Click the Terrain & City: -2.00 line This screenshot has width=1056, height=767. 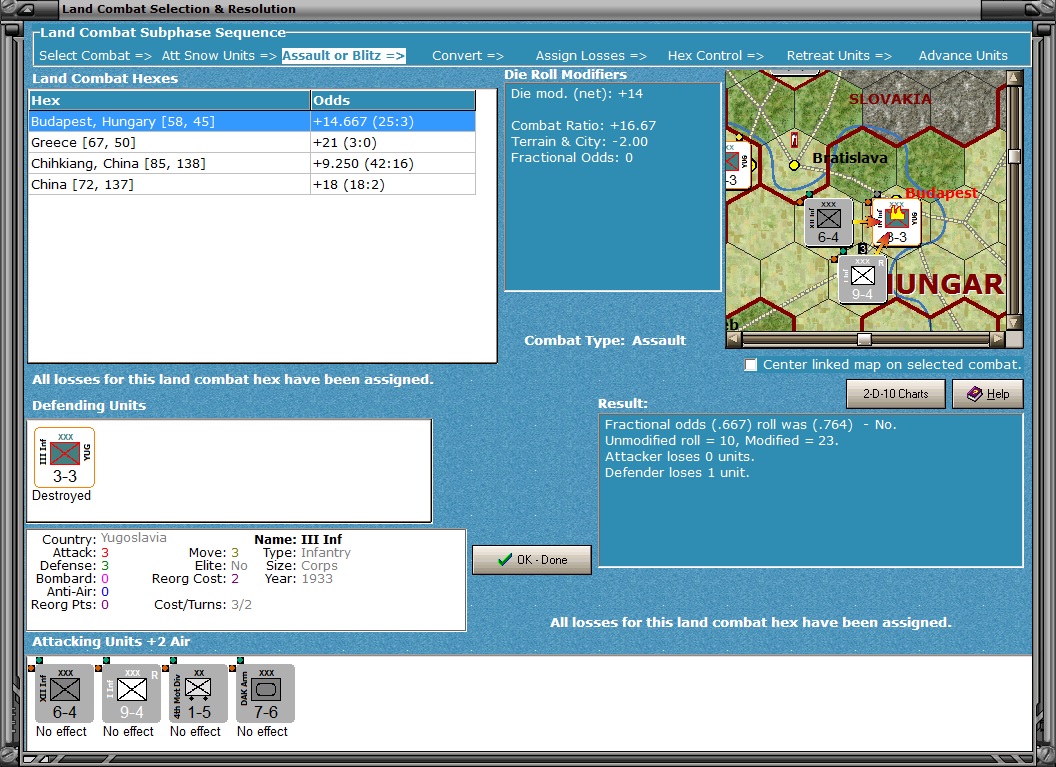tap(579, 141)
